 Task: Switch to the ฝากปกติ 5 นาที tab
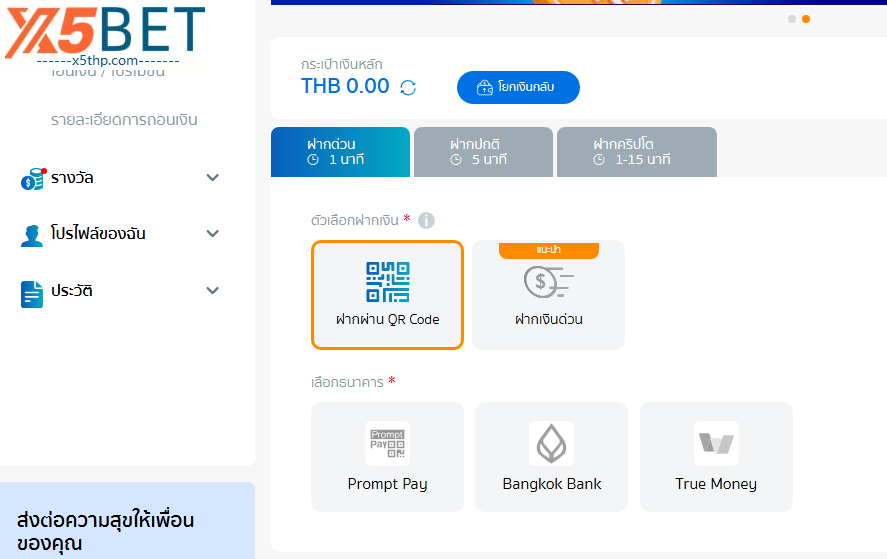pyautogui.click(x=483, y=152)
